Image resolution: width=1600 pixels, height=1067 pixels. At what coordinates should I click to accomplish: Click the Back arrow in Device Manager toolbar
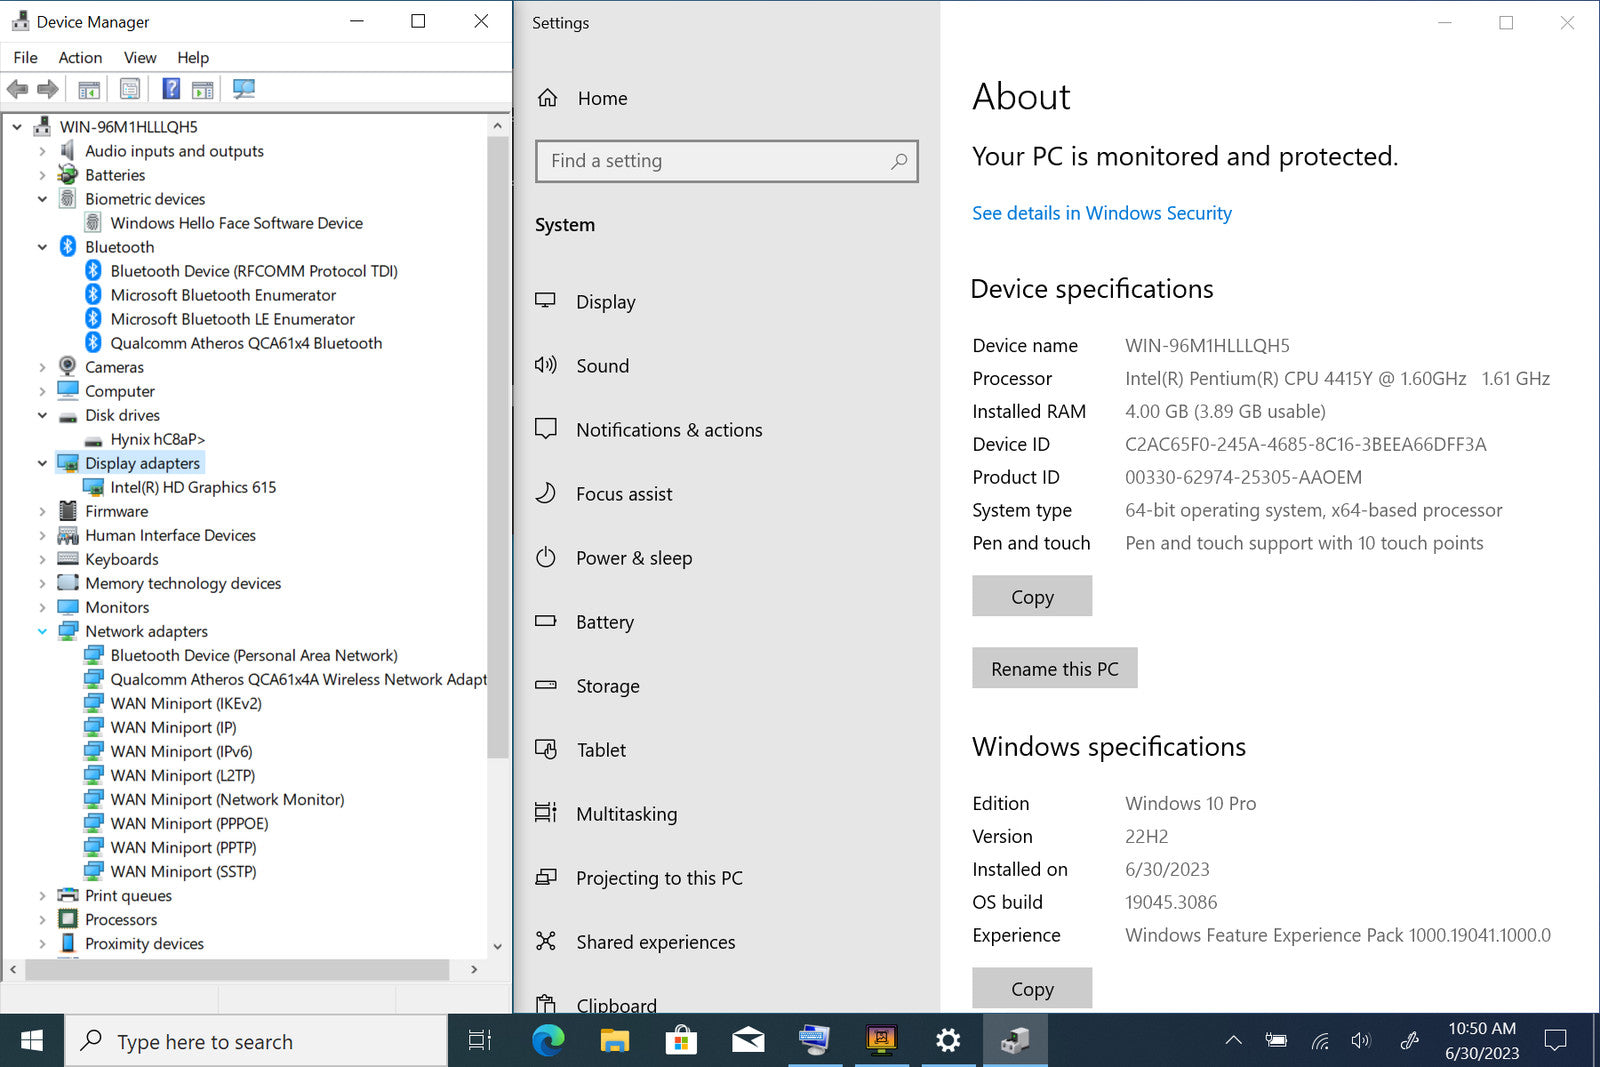coord(17,89)
